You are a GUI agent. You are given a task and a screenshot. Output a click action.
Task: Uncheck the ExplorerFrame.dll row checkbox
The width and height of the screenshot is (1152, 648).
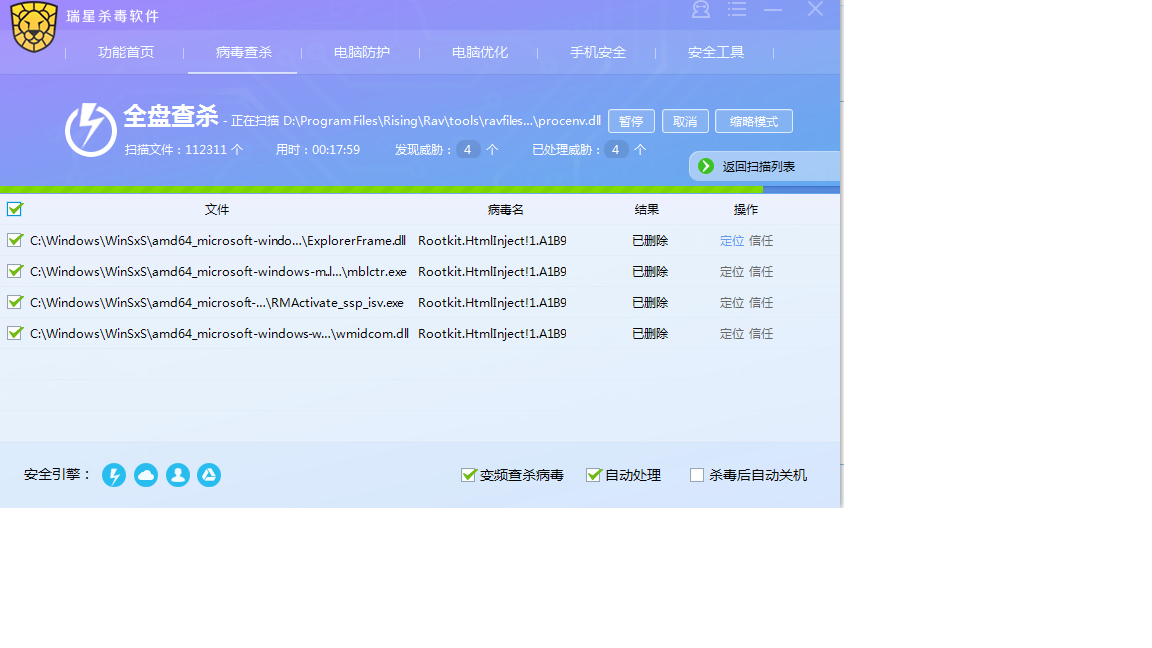15,240
